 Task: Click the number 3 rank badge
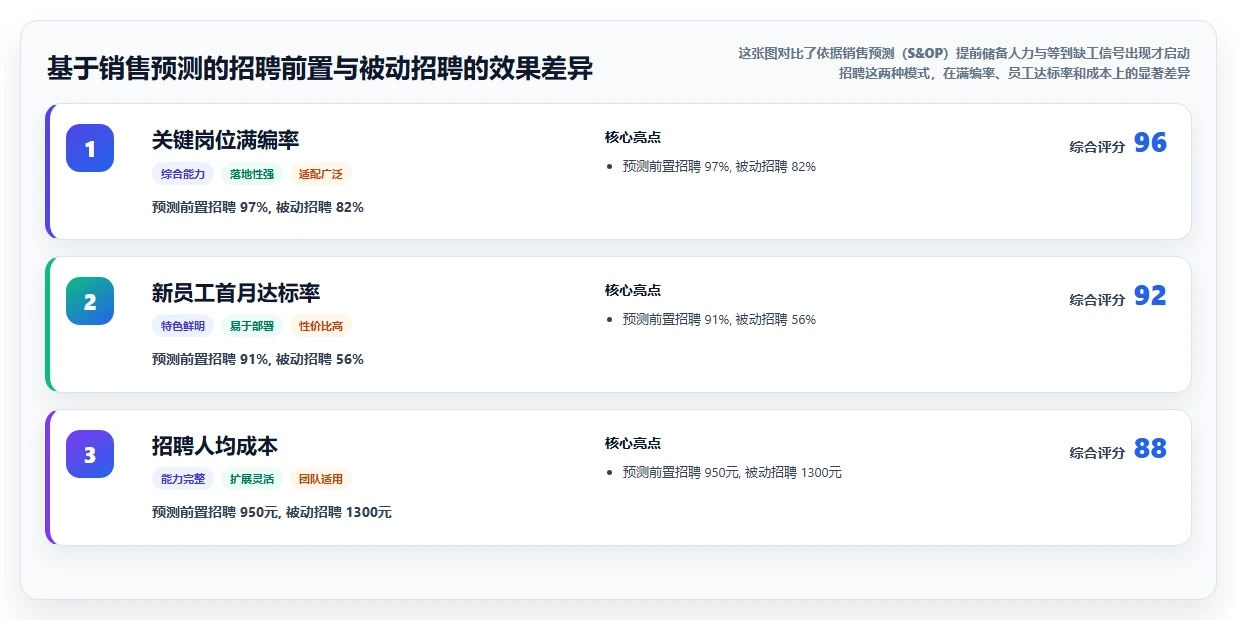(x=90, y=454)
